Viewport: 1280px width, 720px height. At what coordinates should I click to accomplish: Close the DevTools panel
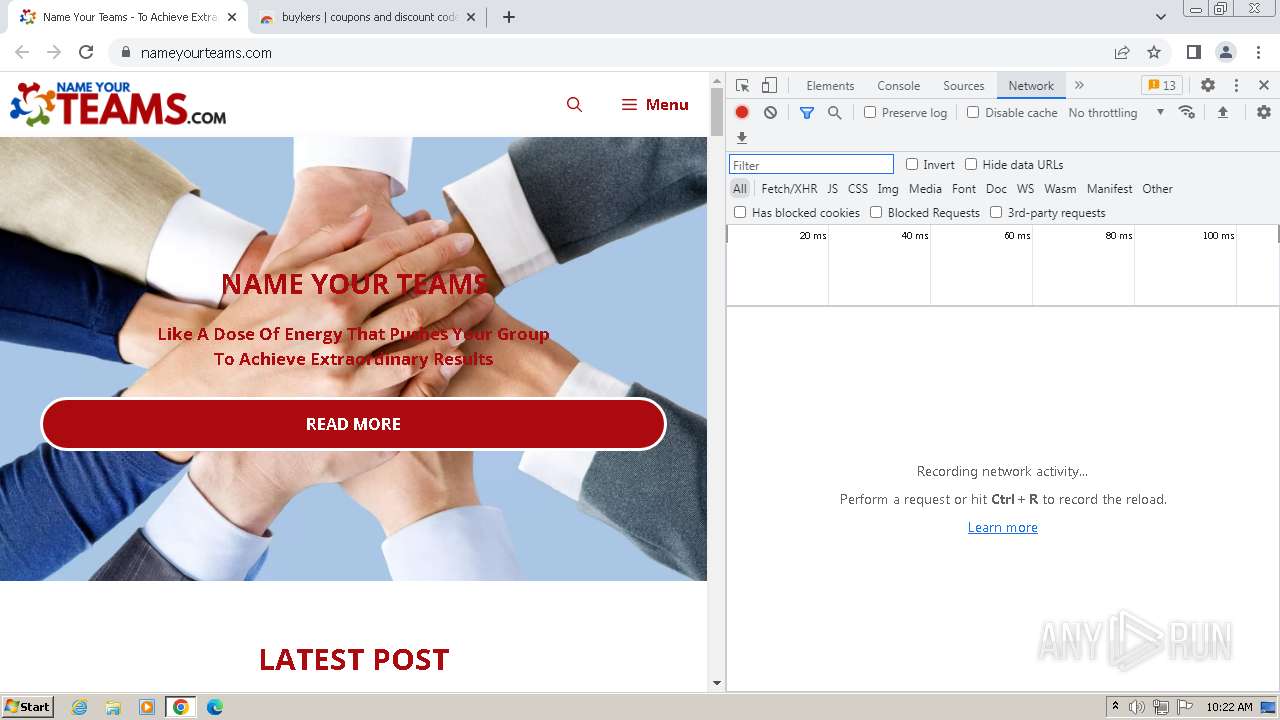[1264, 85]
